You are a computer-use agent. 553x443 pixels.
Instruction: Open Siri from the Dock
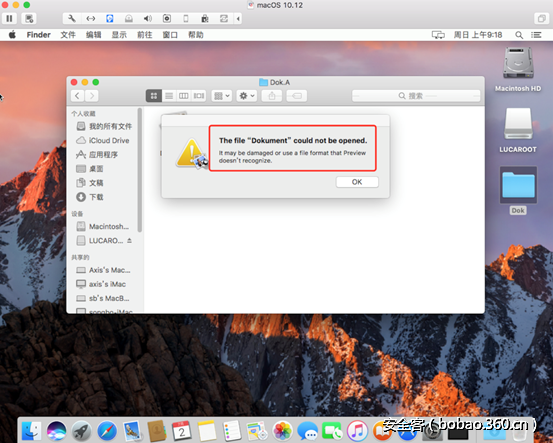tap(56, 431)
